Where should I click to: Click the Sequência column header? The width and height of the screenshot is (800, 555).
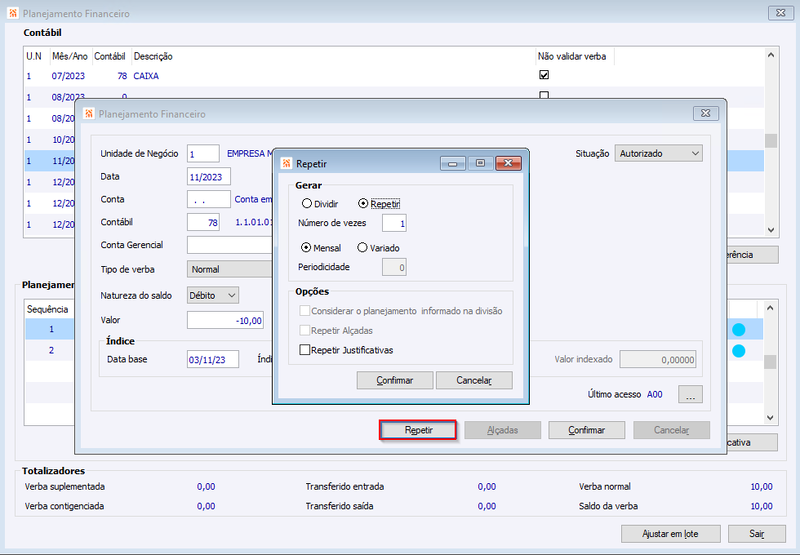tap(47, 309)
